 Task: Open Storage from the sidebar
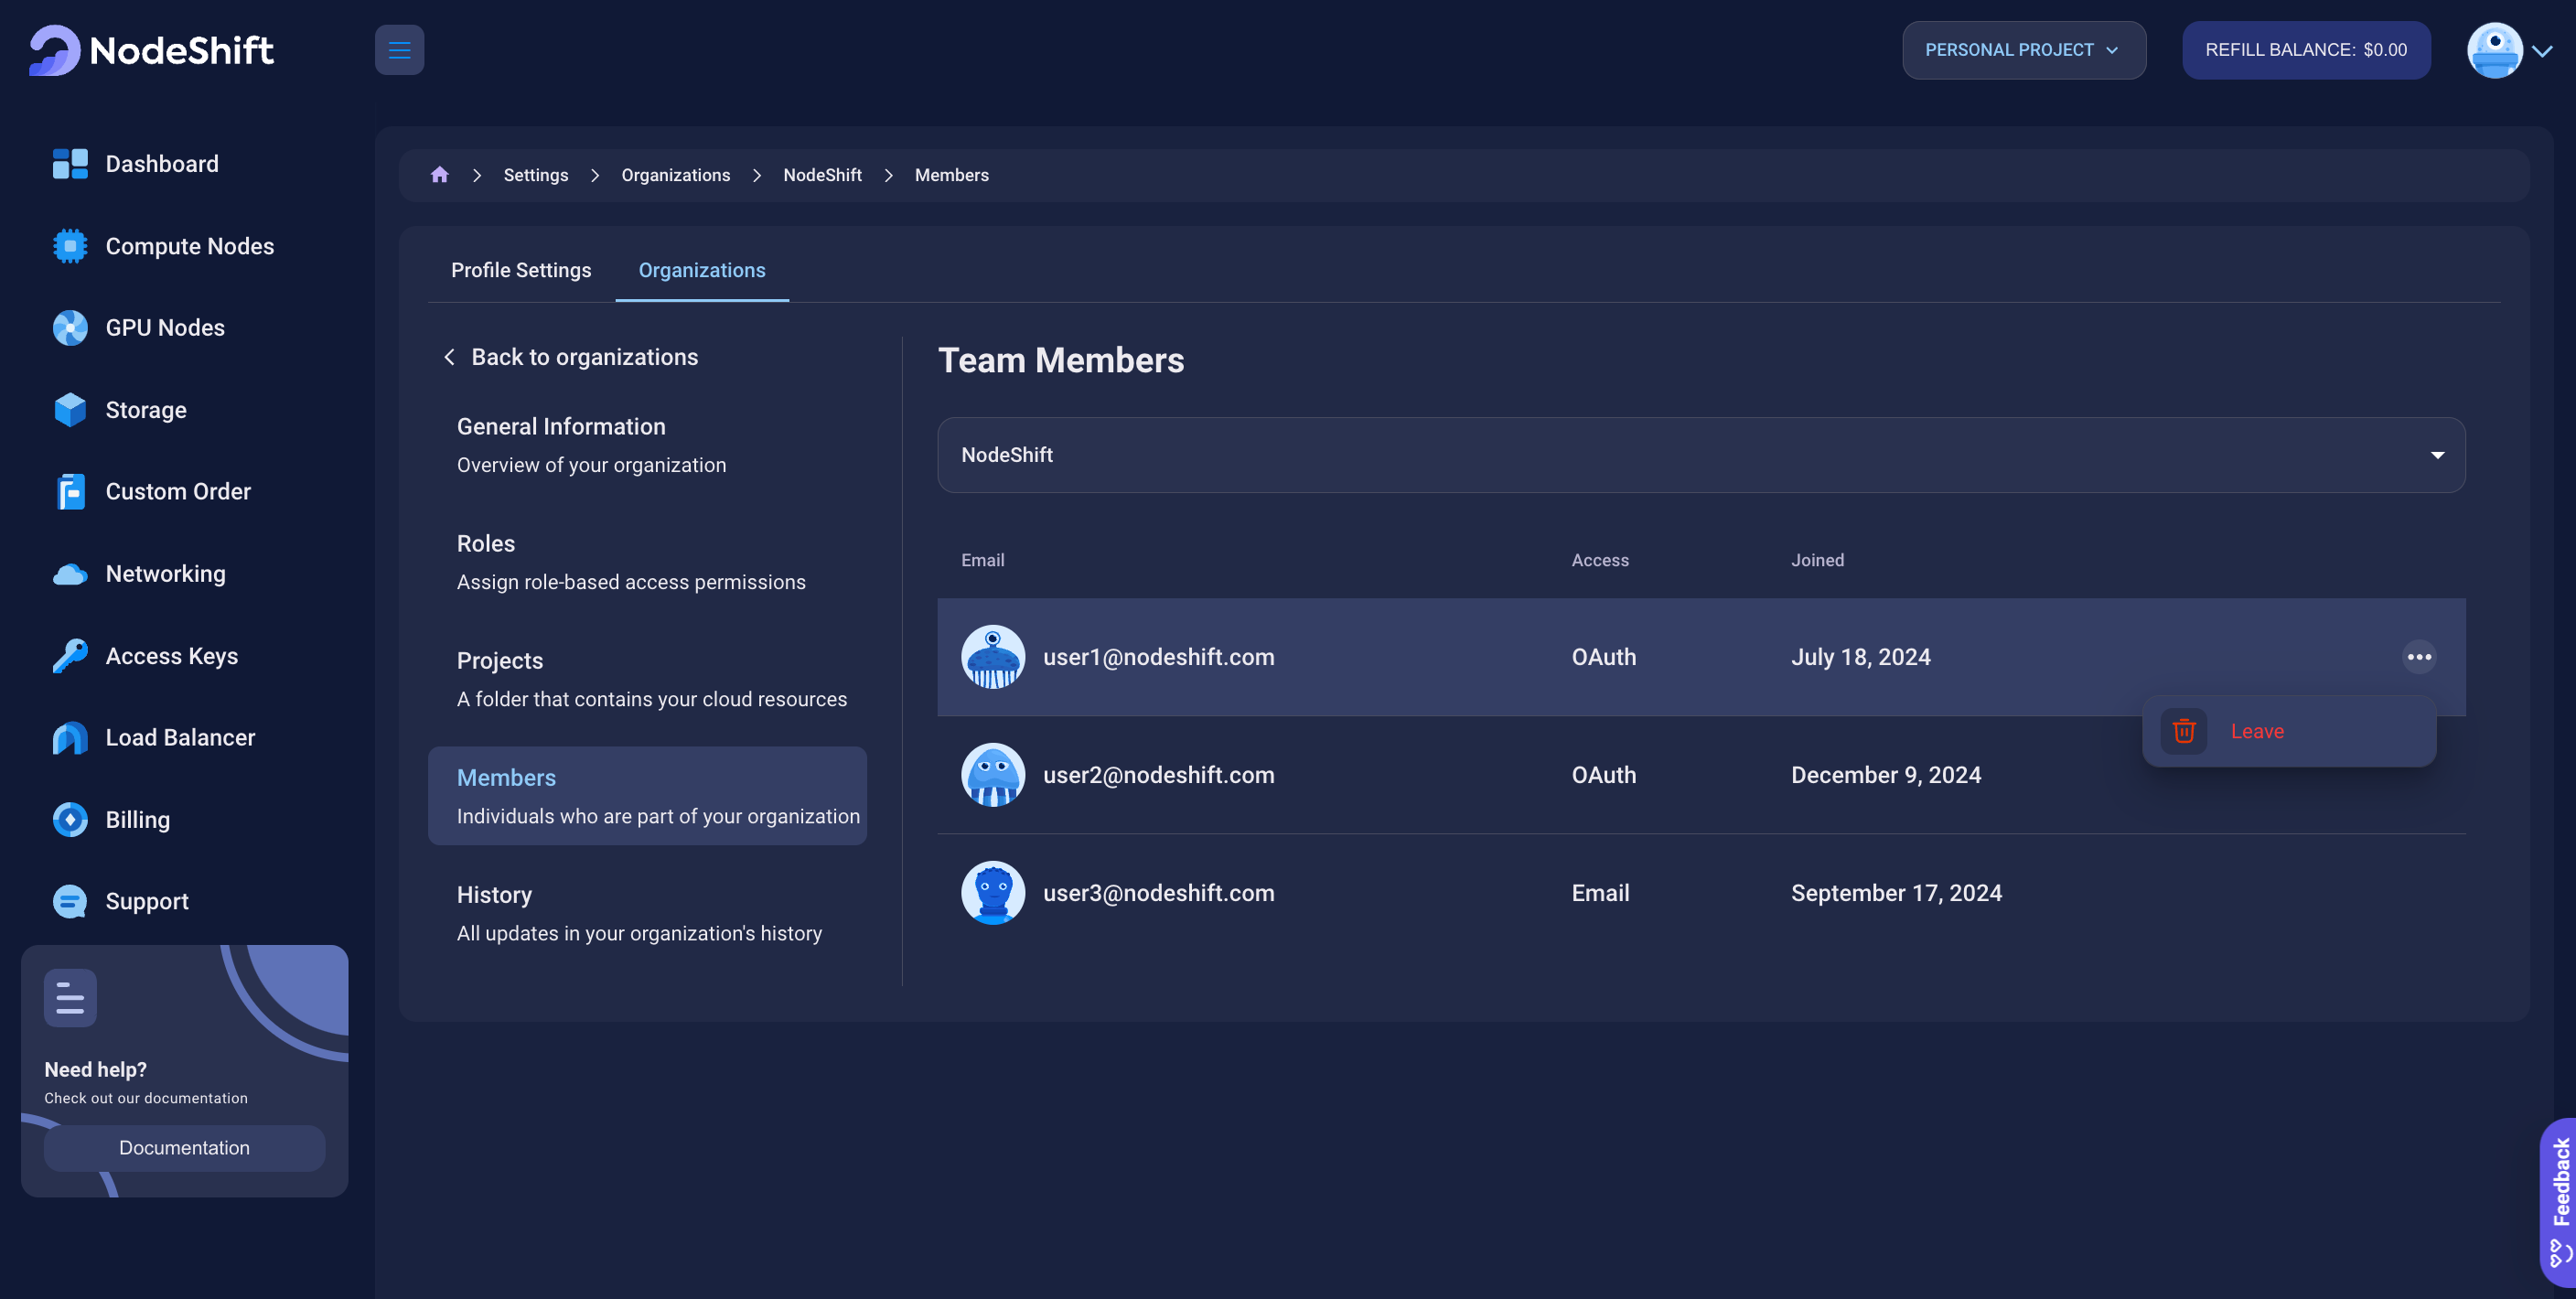point(146,410)
